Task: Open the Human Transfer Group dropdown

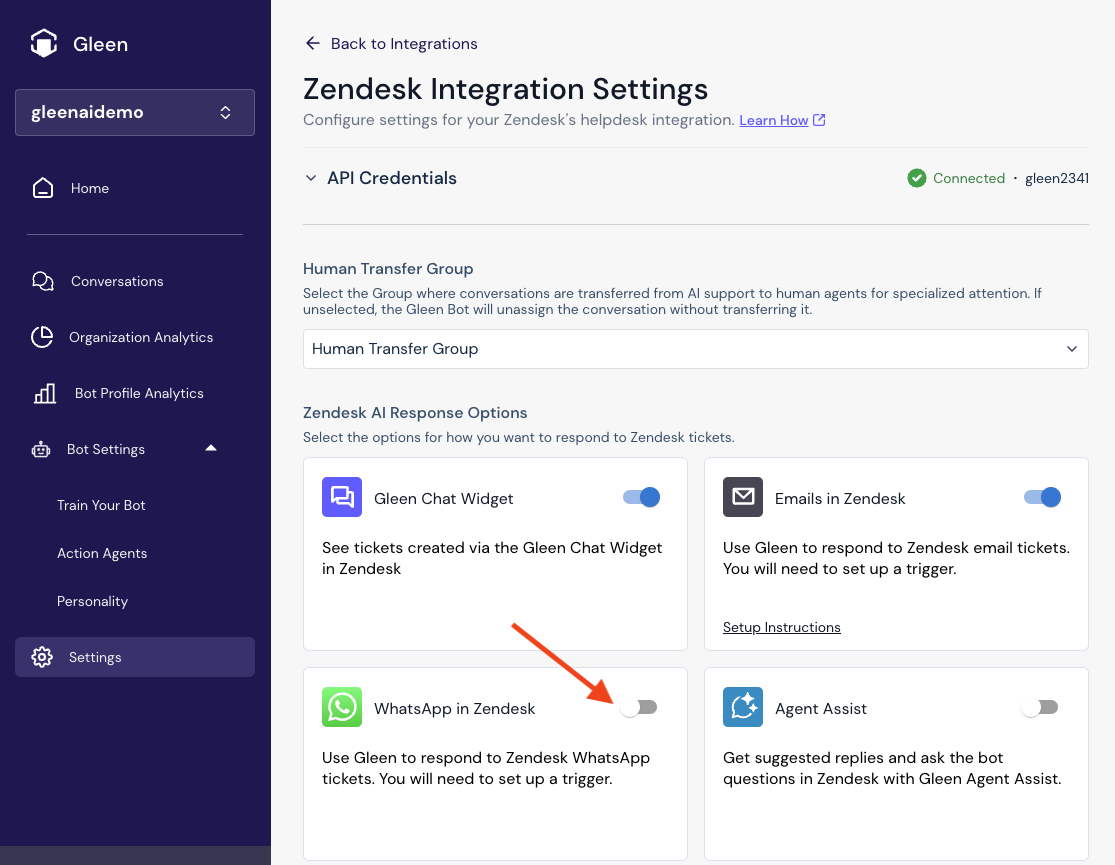Action: click(x=695, y=349)
